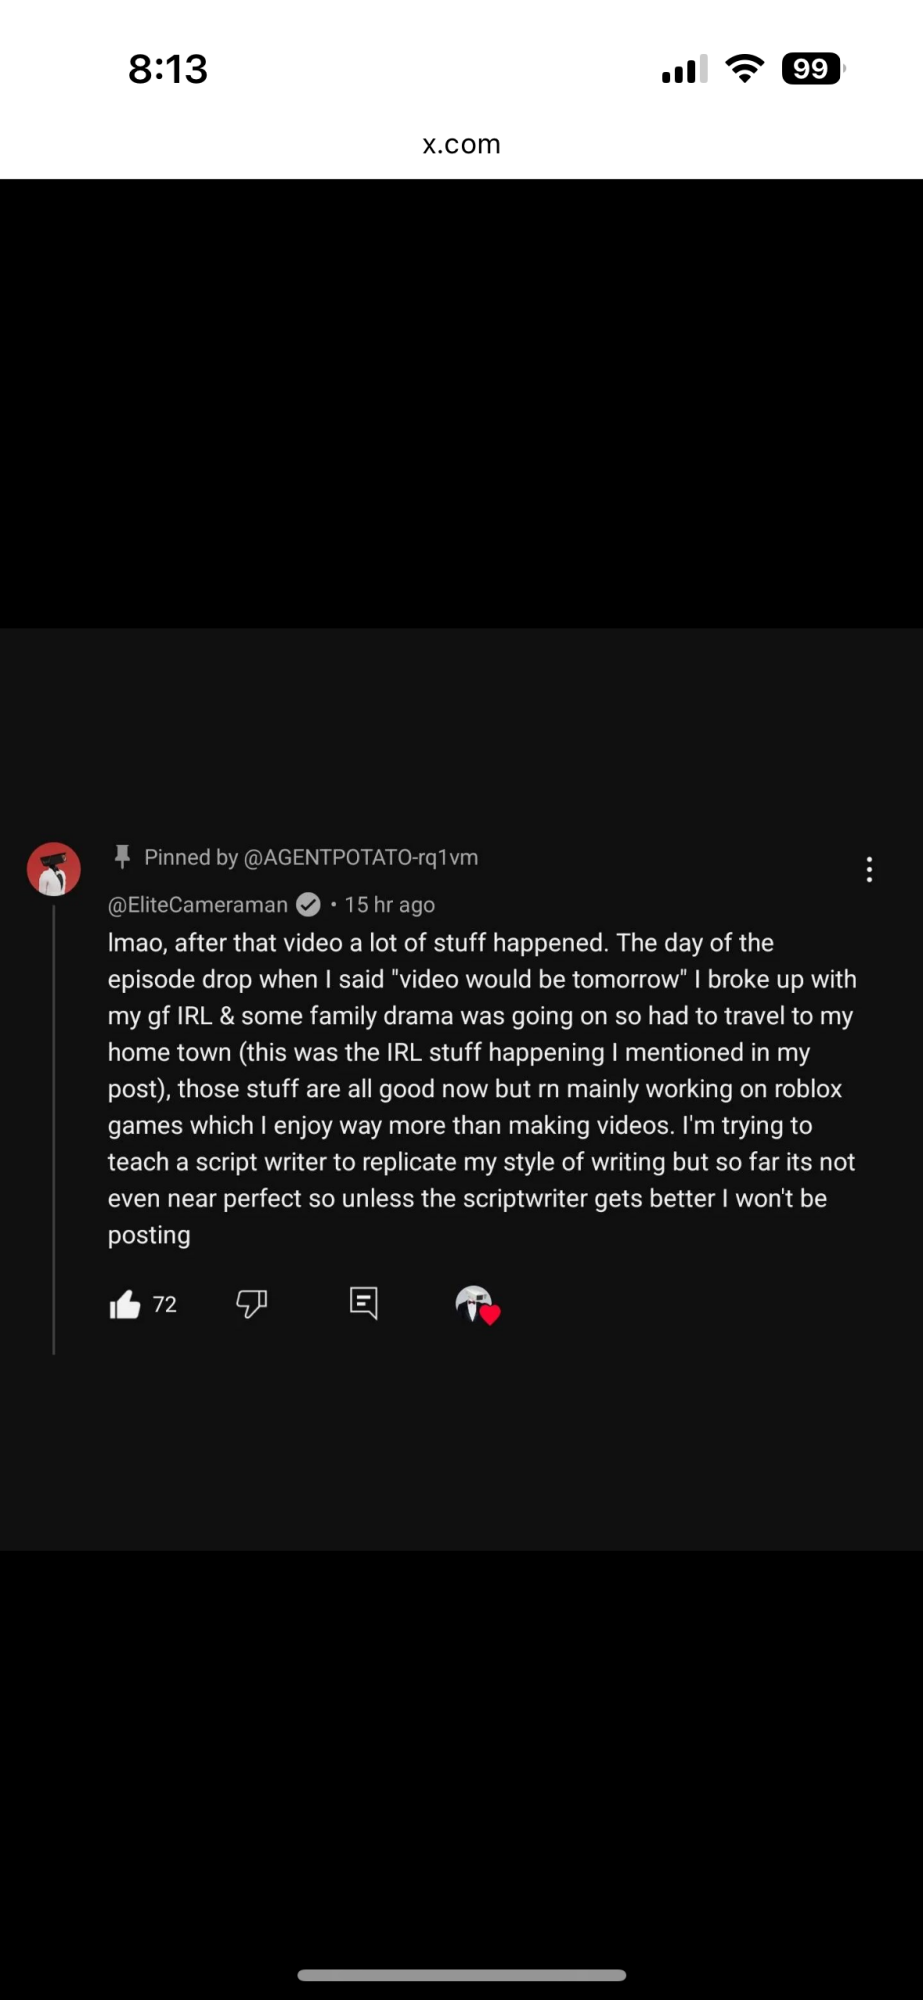Open the @EliteCameraman channel link

tap(198, 905)
